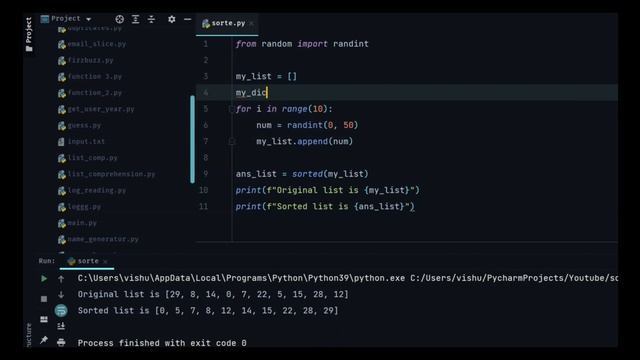640x360 pixels.
Task: Click 'Process finished with exit code 0' text
Action: coord(162,343)
